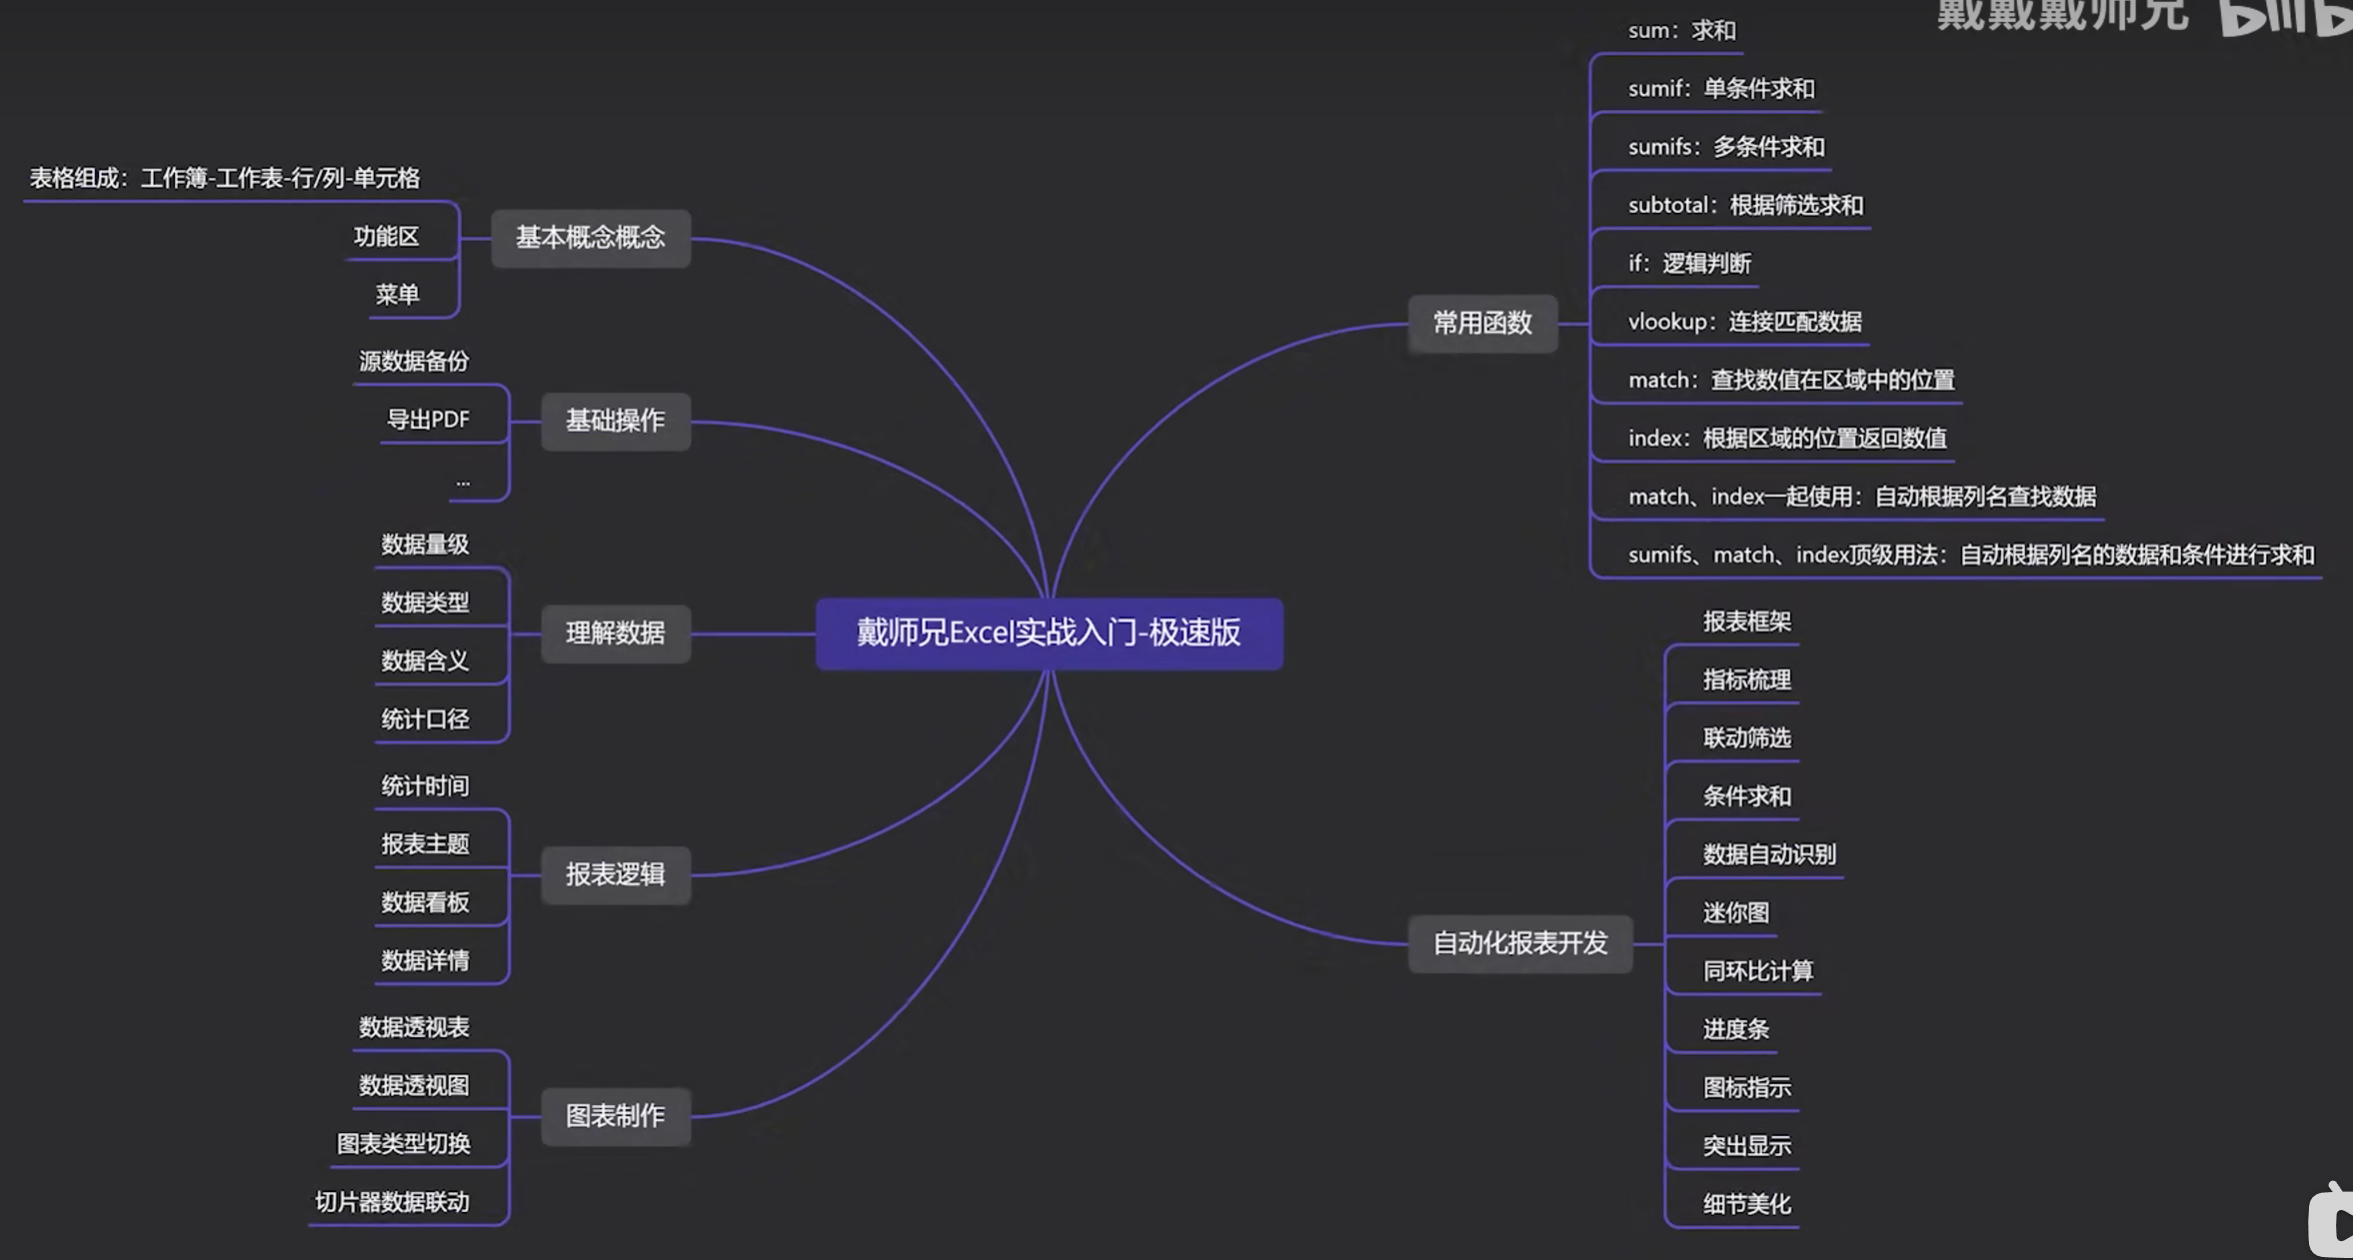Click the 迷你图 leaf item
Image resolution: width=2353 pixels, height=1260 pixels.
click(1736, 913)
